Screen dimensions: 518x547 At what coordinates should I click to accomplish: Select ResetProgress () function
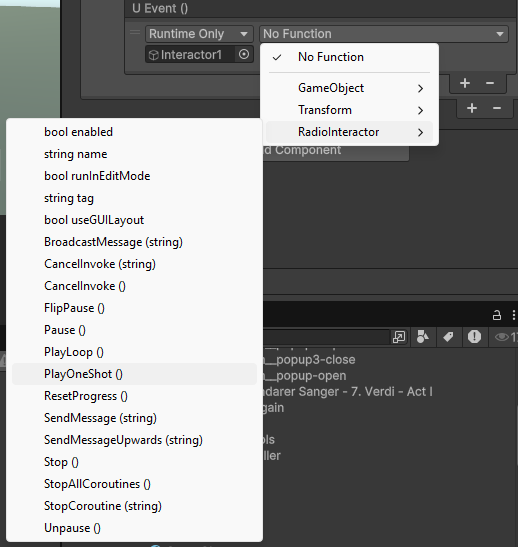(134, 396)
